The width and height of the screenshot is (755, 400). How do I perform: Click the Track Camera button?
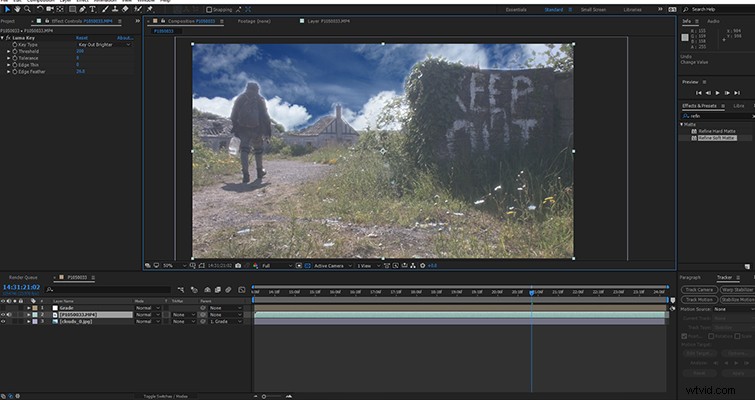tap(699, 290)
